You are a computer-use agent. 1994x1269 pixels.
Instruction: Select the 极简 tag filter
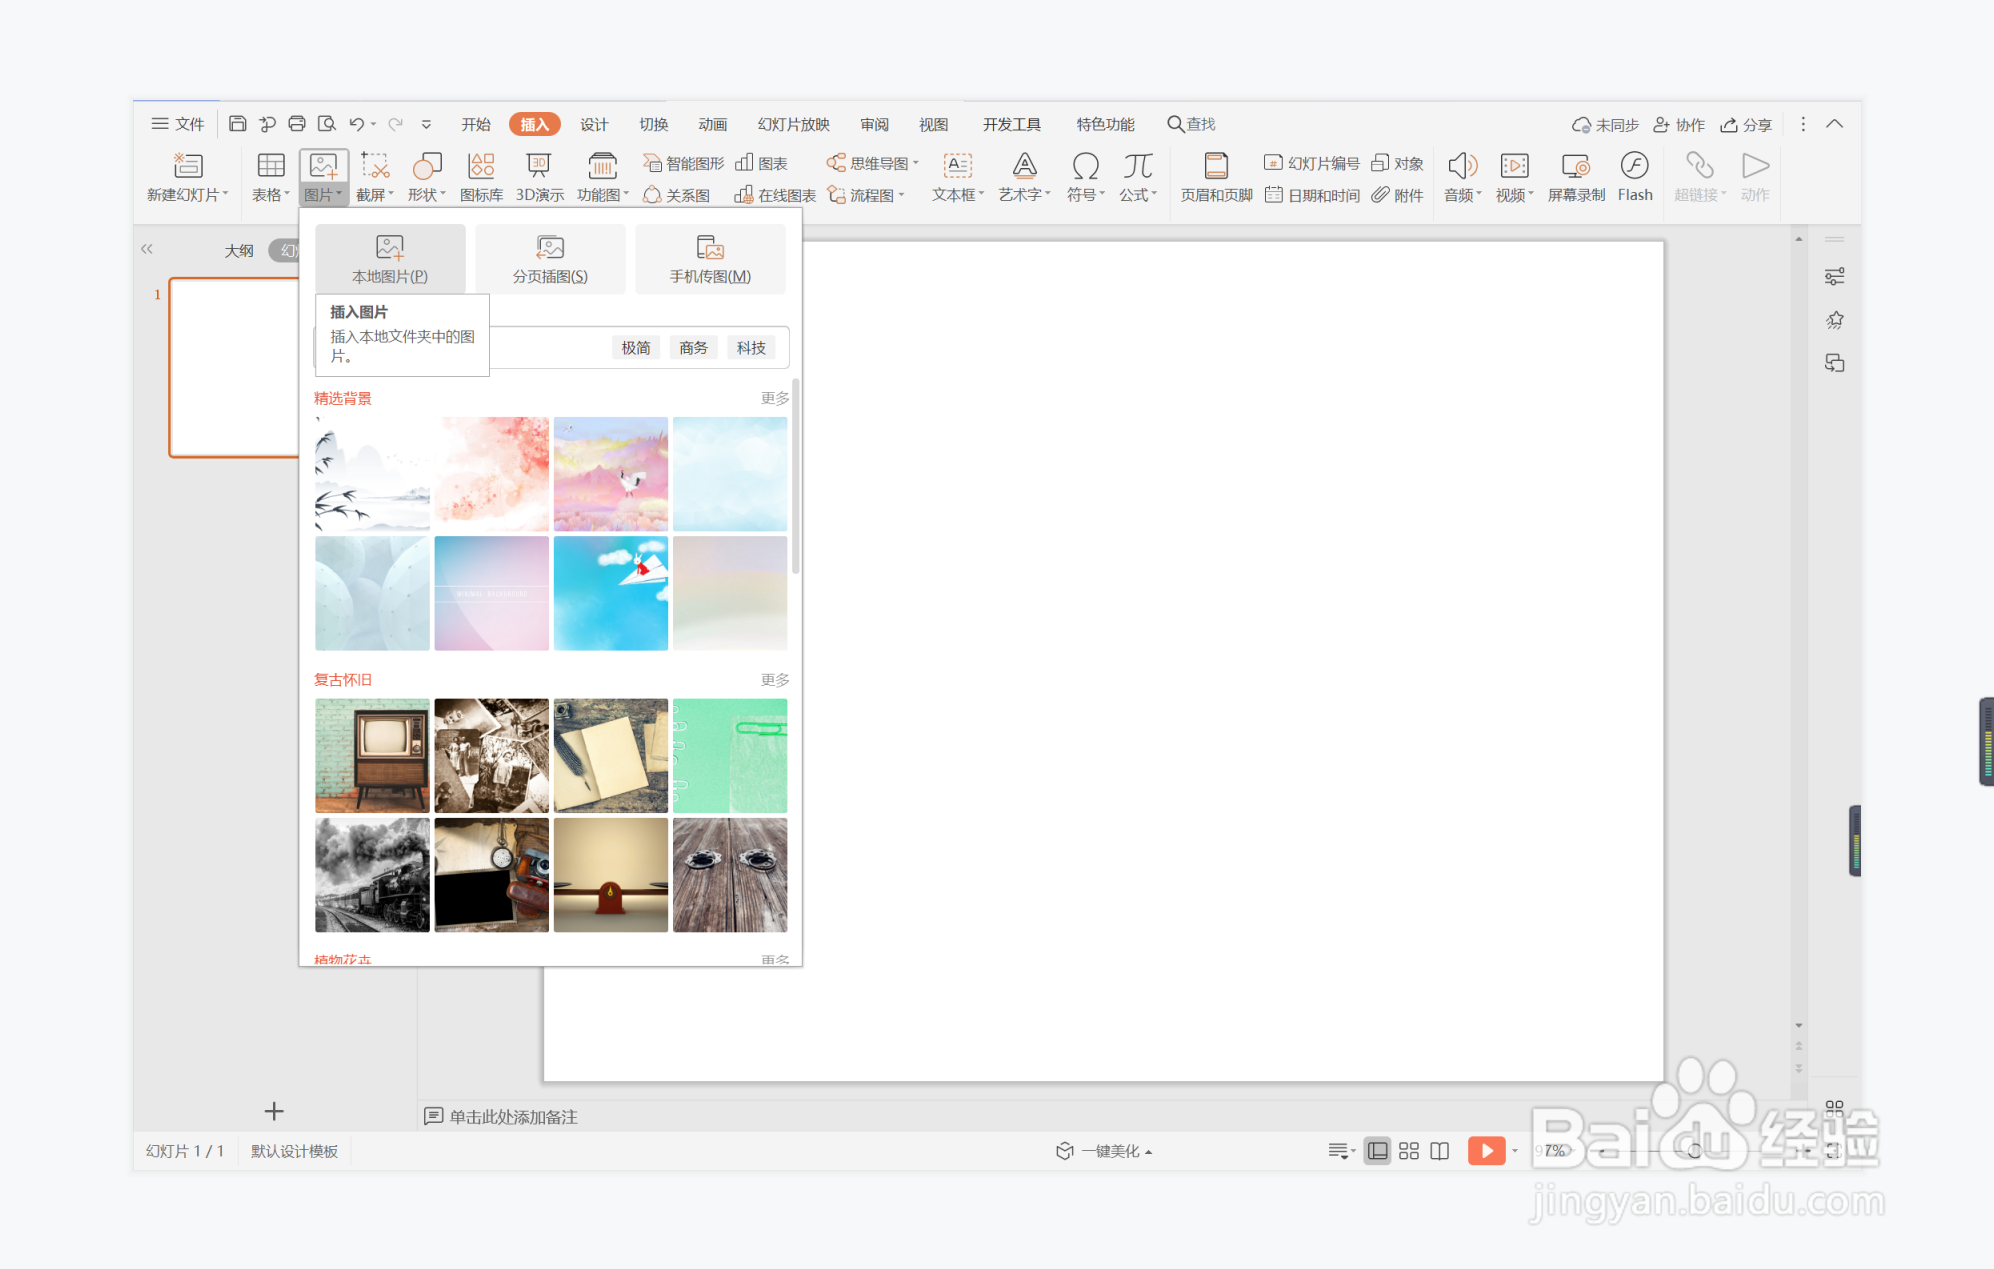tap(636, 347)
